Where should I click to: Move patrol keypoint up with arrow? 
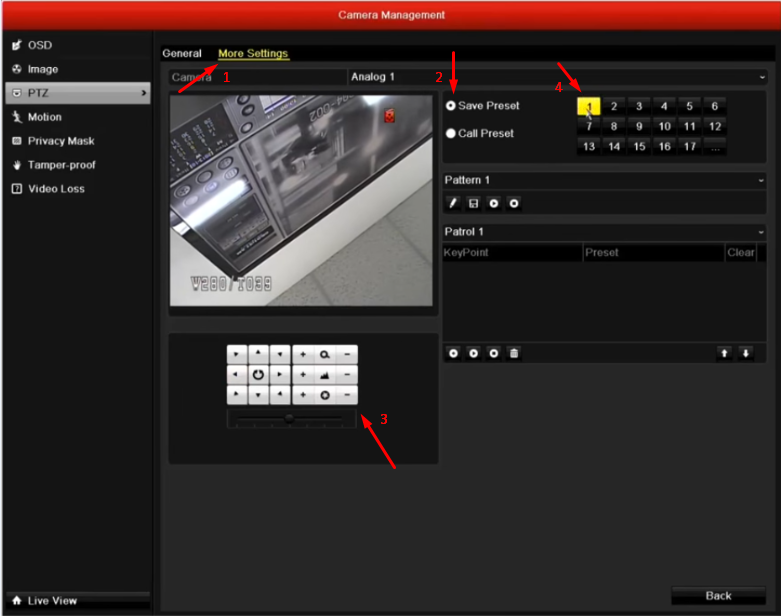[x=724, y=354]
